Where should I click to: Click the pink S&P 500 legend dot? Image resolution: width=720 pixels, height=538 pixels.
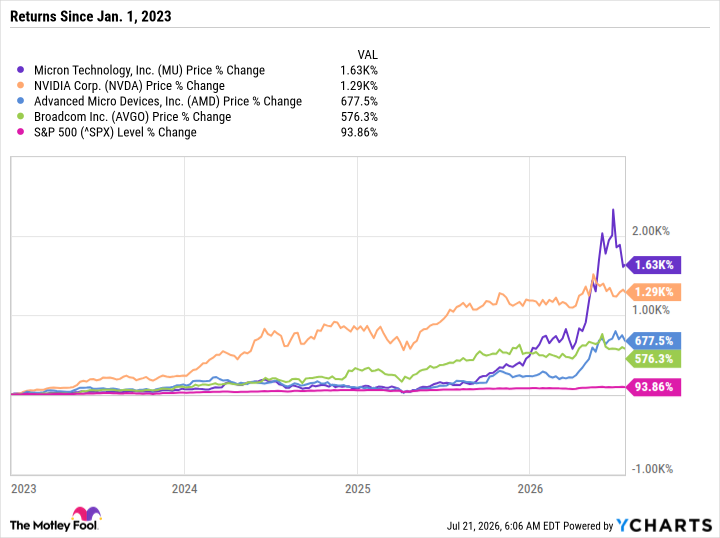pos(20,132)
